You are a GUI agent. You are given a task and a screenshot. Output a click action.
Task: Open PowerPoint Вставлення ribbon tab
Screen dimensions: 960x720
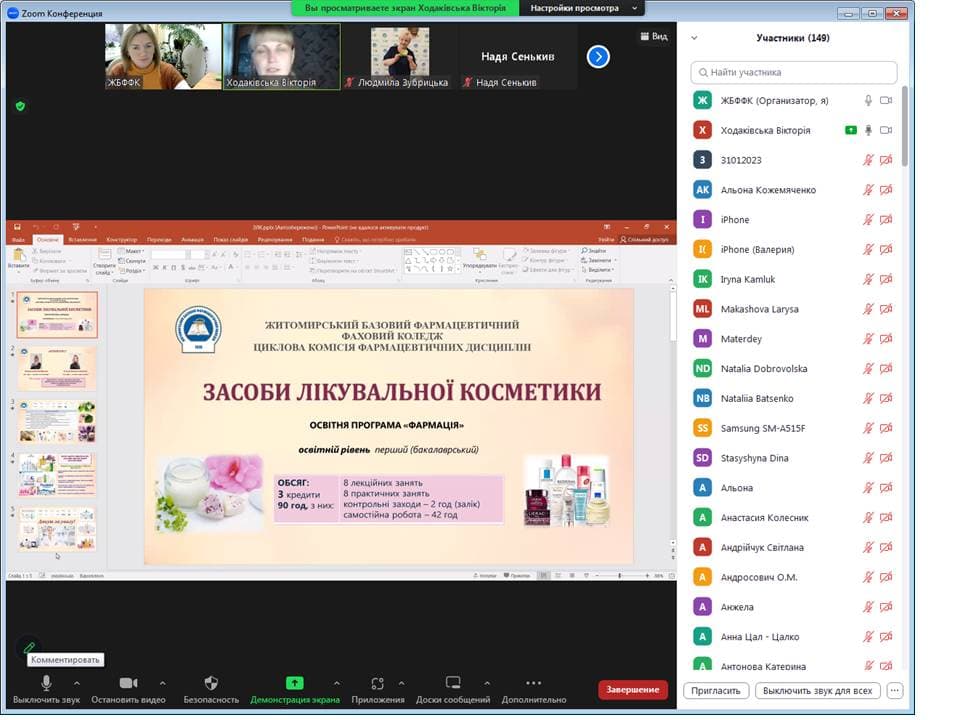83,239
